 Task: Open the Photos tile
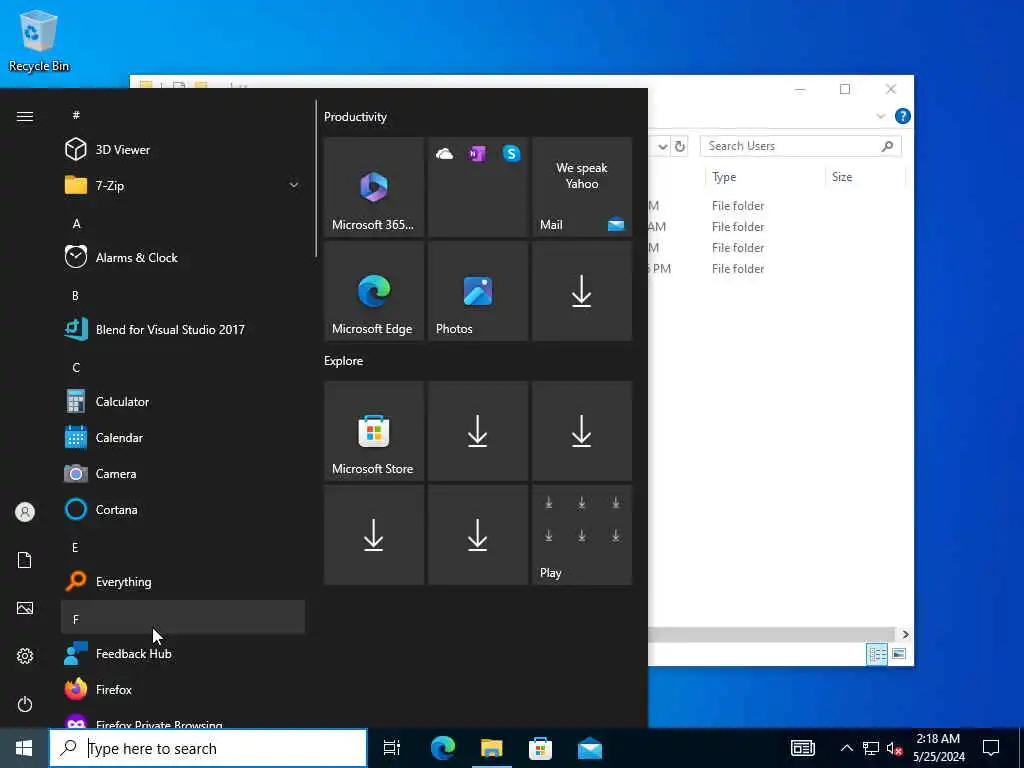(478, 291)
